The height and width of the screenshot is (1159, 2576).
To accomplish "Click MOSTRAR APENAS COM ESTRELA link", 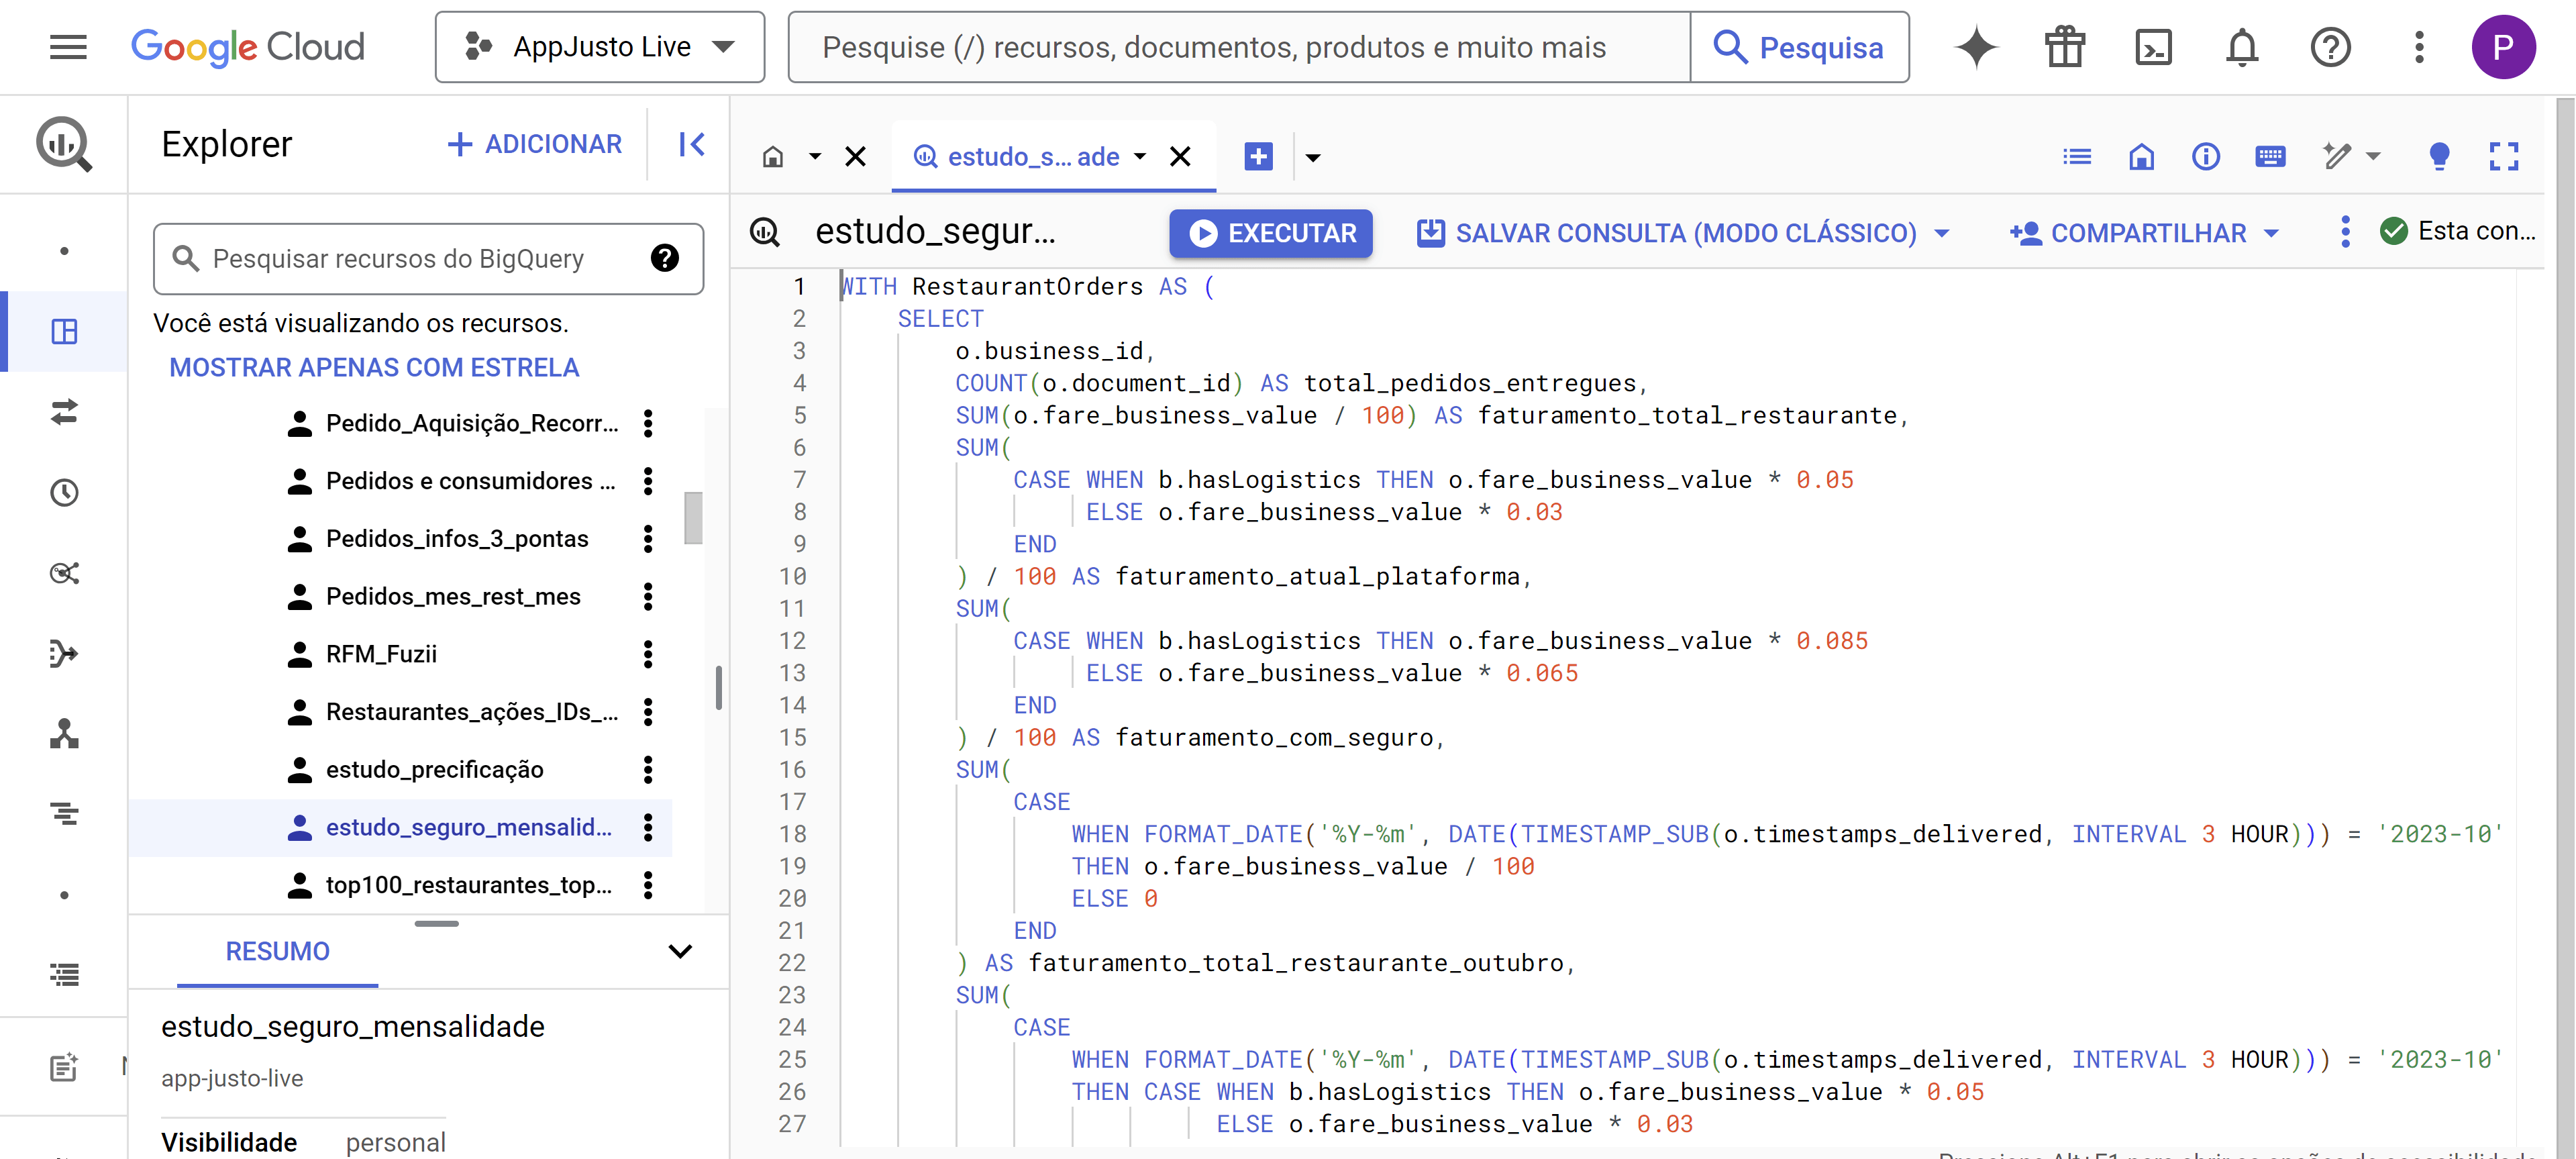I will click(374, 367).
